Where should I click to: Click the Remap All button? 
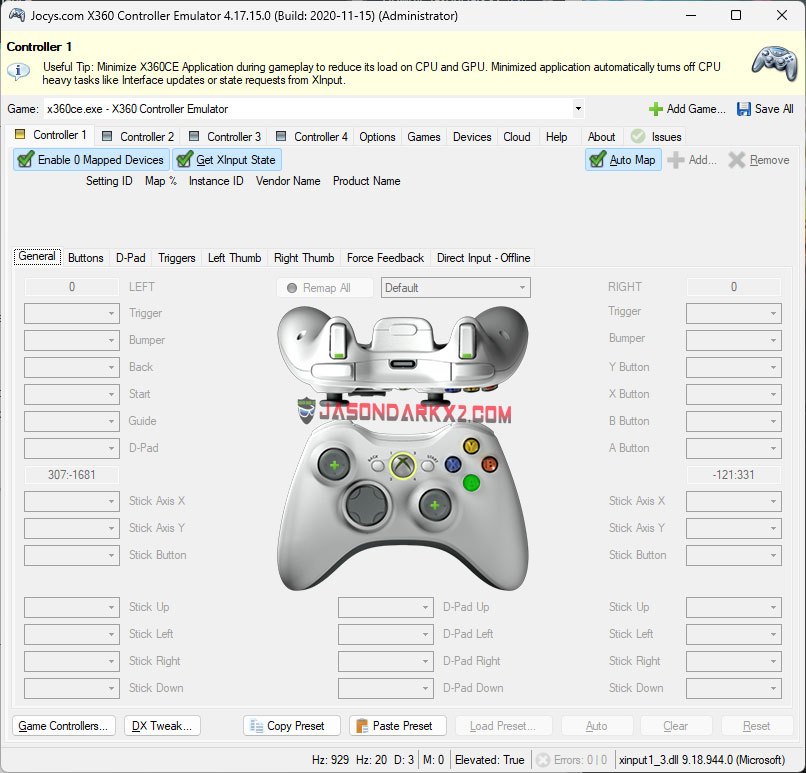pos(324,287)
